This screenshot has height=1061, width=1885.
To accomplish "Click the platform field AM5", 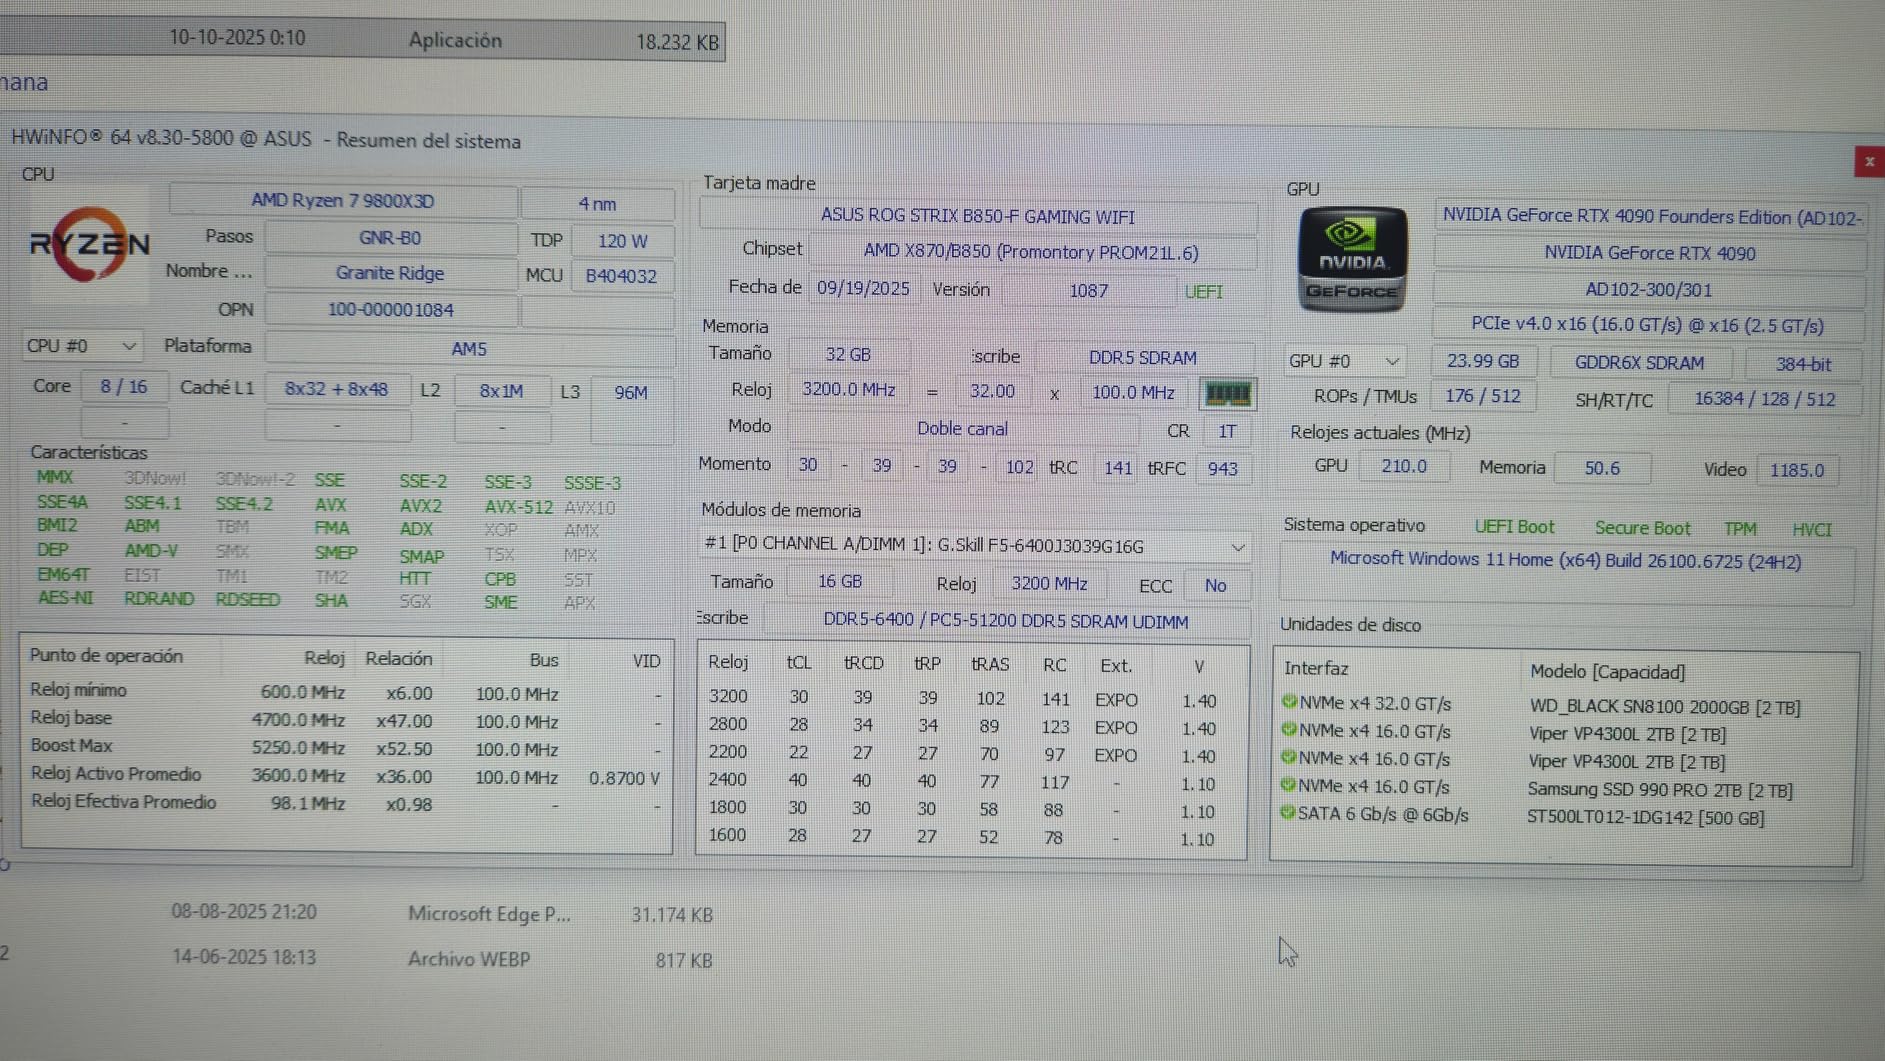I will coord(469,349).
